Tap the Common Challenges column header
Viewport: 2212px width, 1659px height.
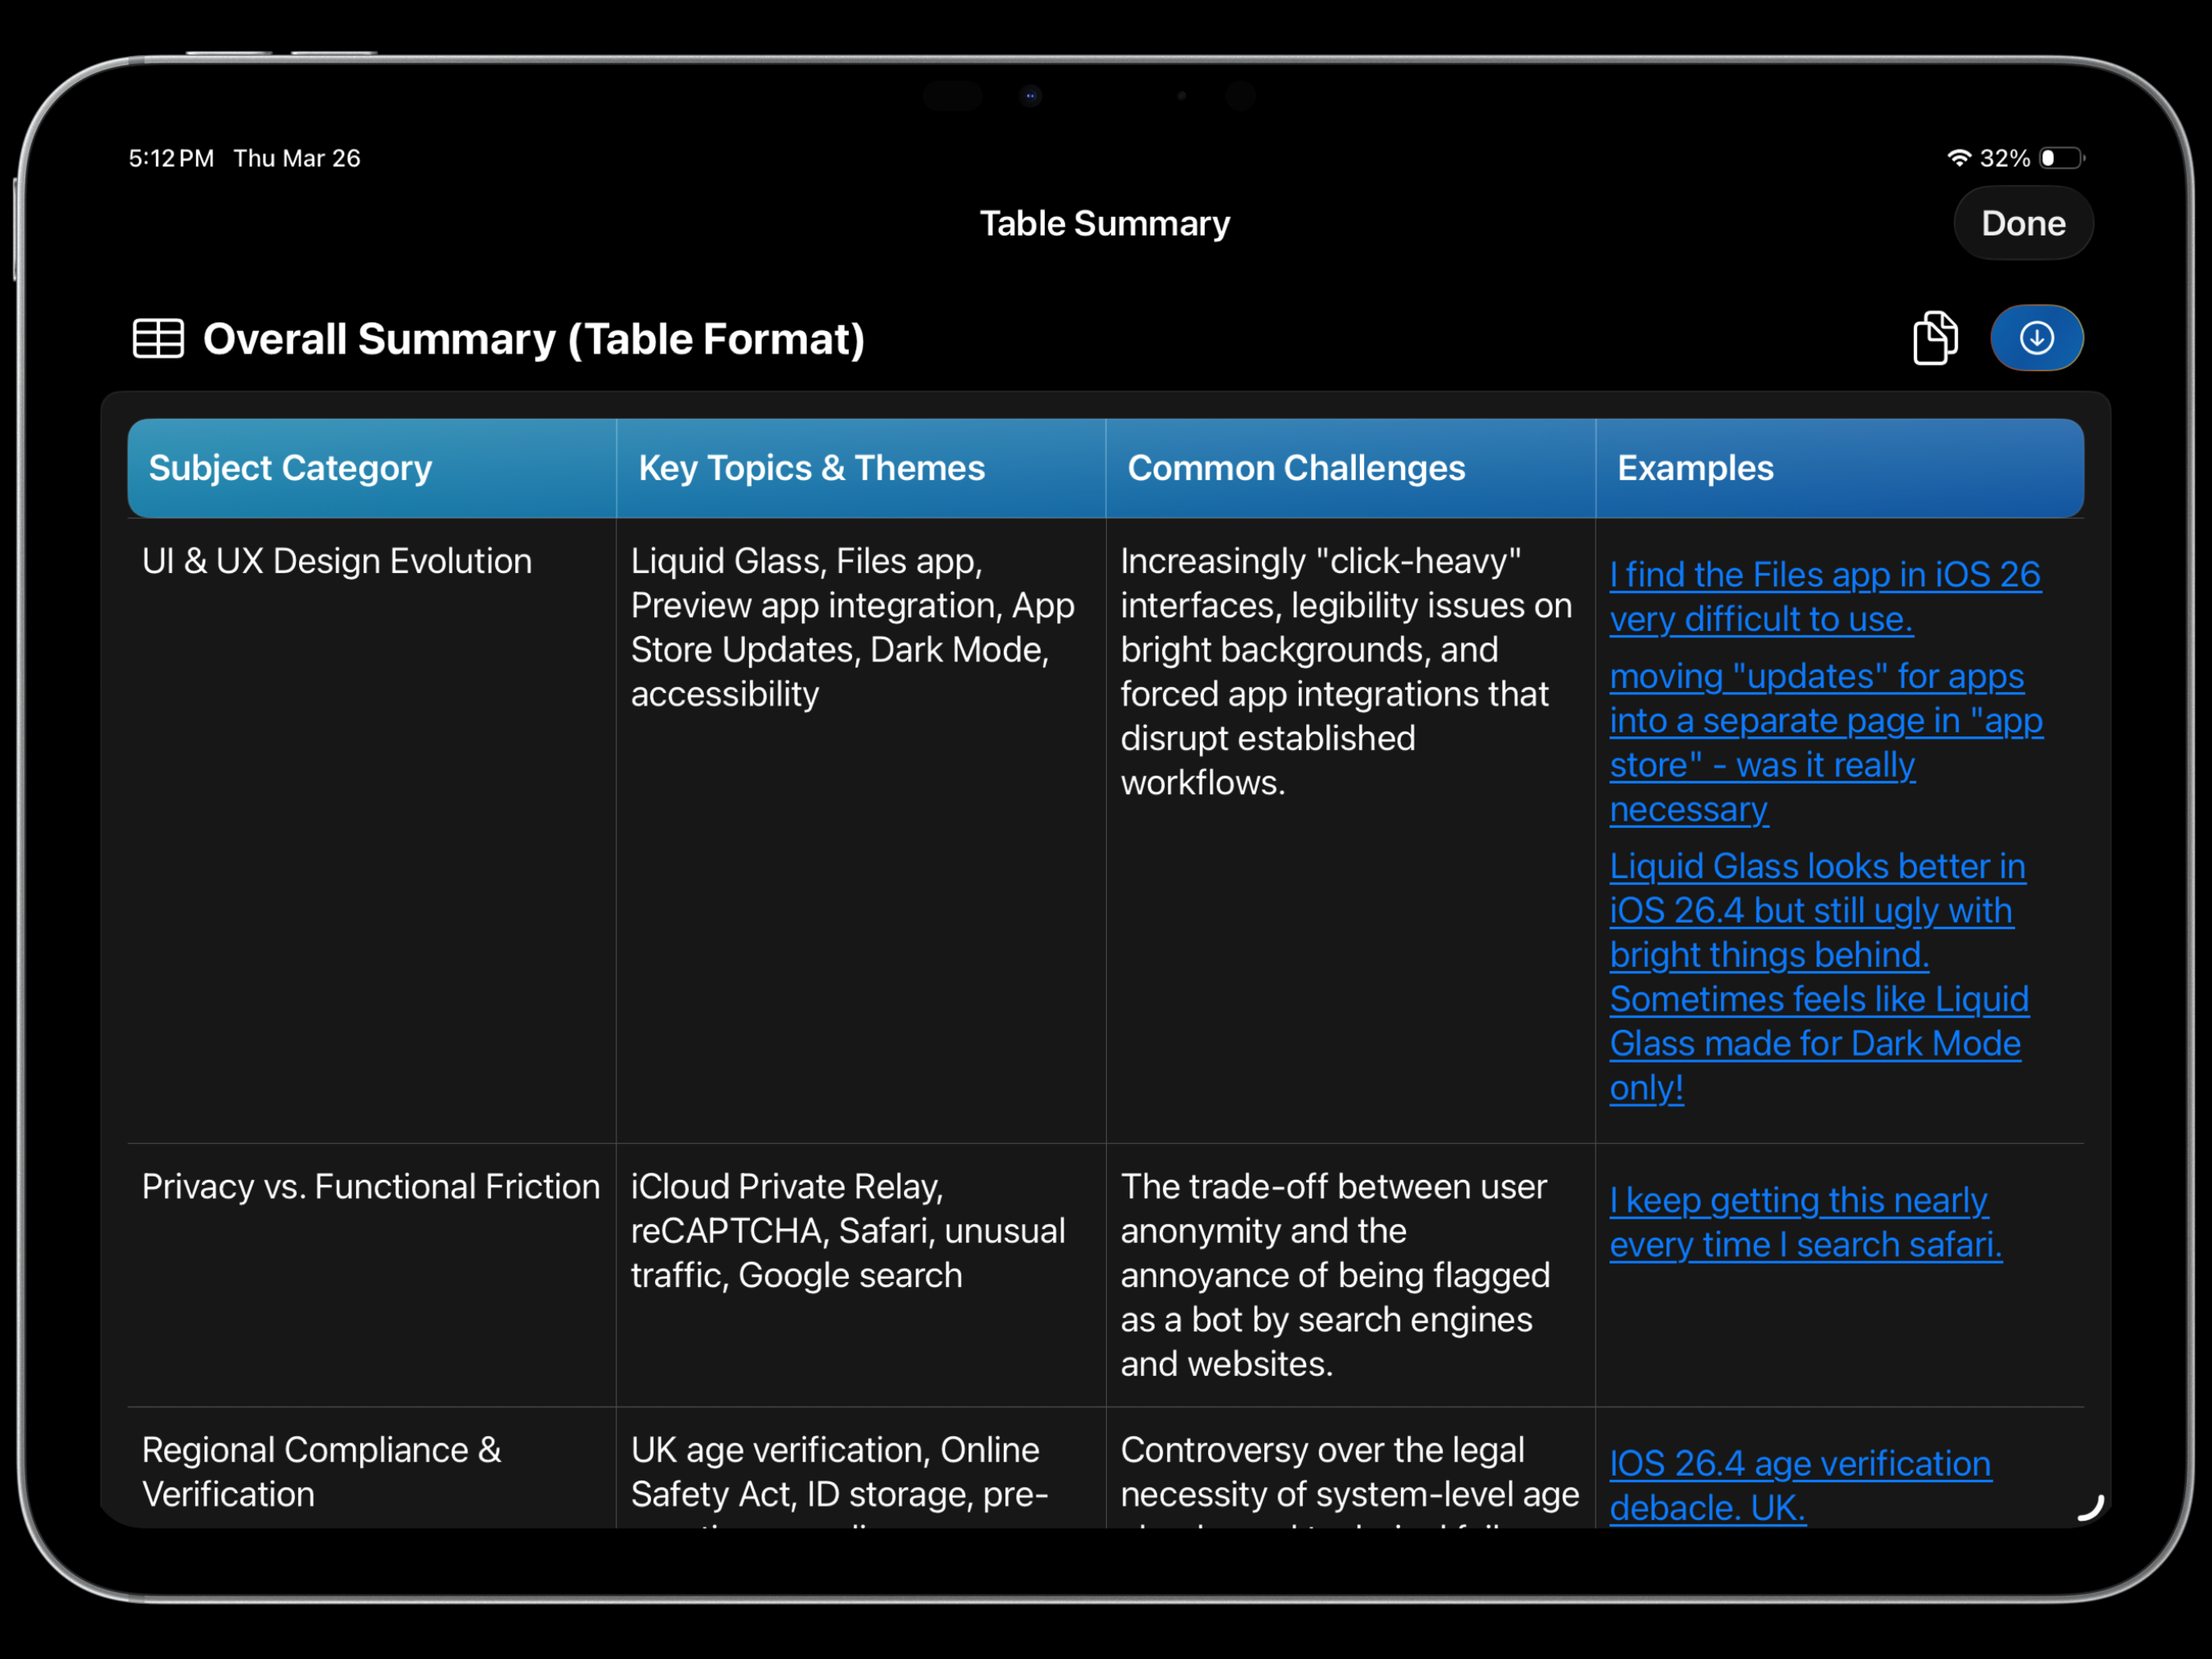[x=1350, y=468]
